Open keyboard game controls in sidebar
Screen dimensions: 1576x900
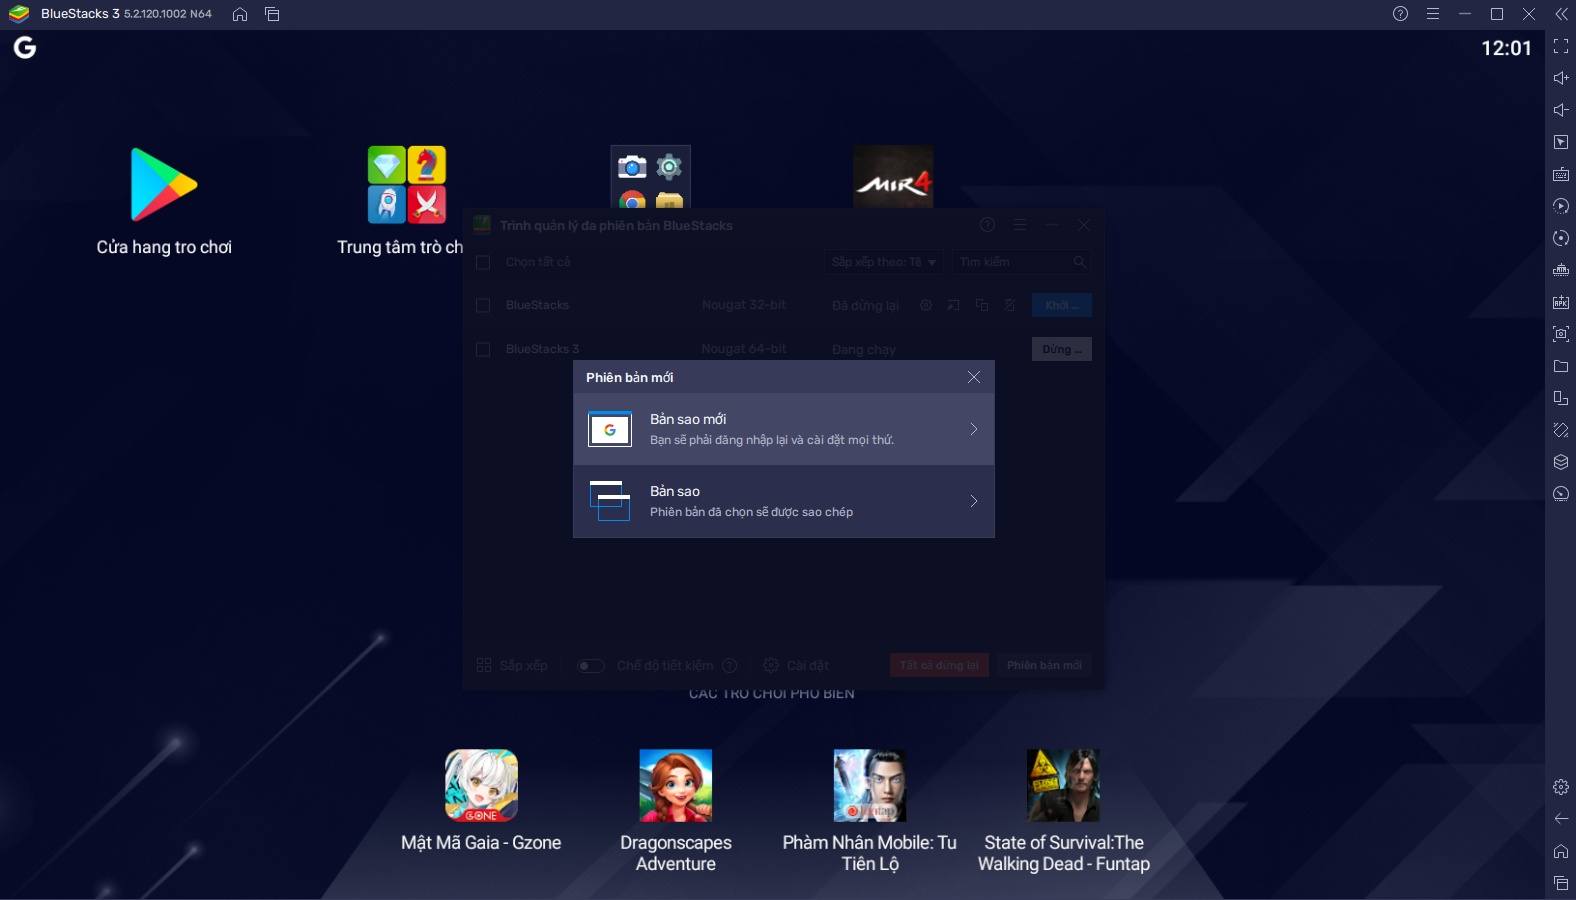[x=1560, y=174]
